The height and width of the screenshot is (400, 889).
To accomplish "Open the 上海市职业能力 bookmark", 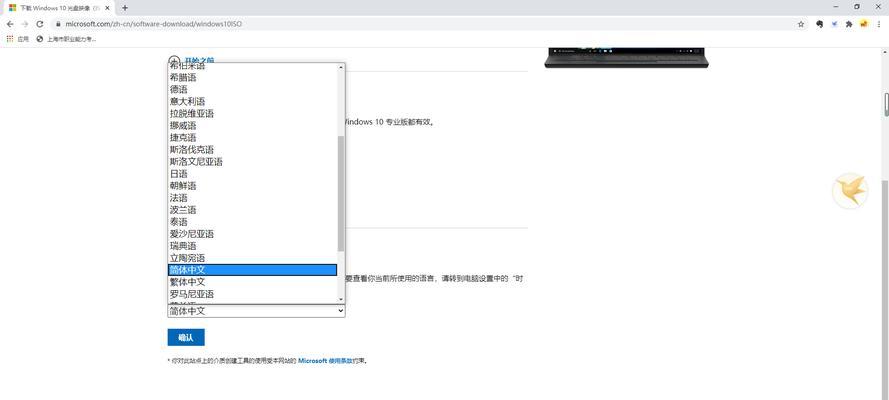I will point(66,39).
